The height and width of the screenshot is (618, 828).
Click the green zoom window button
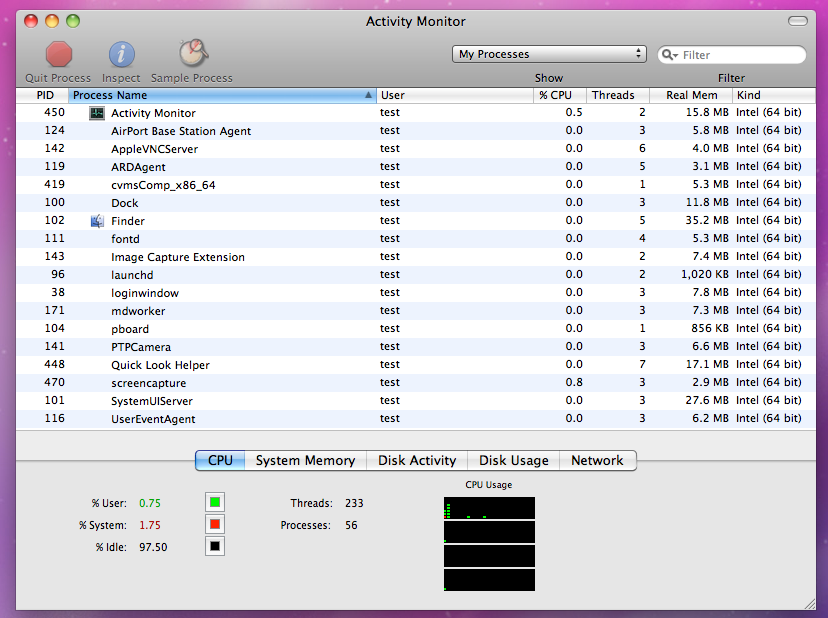click(73, 21)
